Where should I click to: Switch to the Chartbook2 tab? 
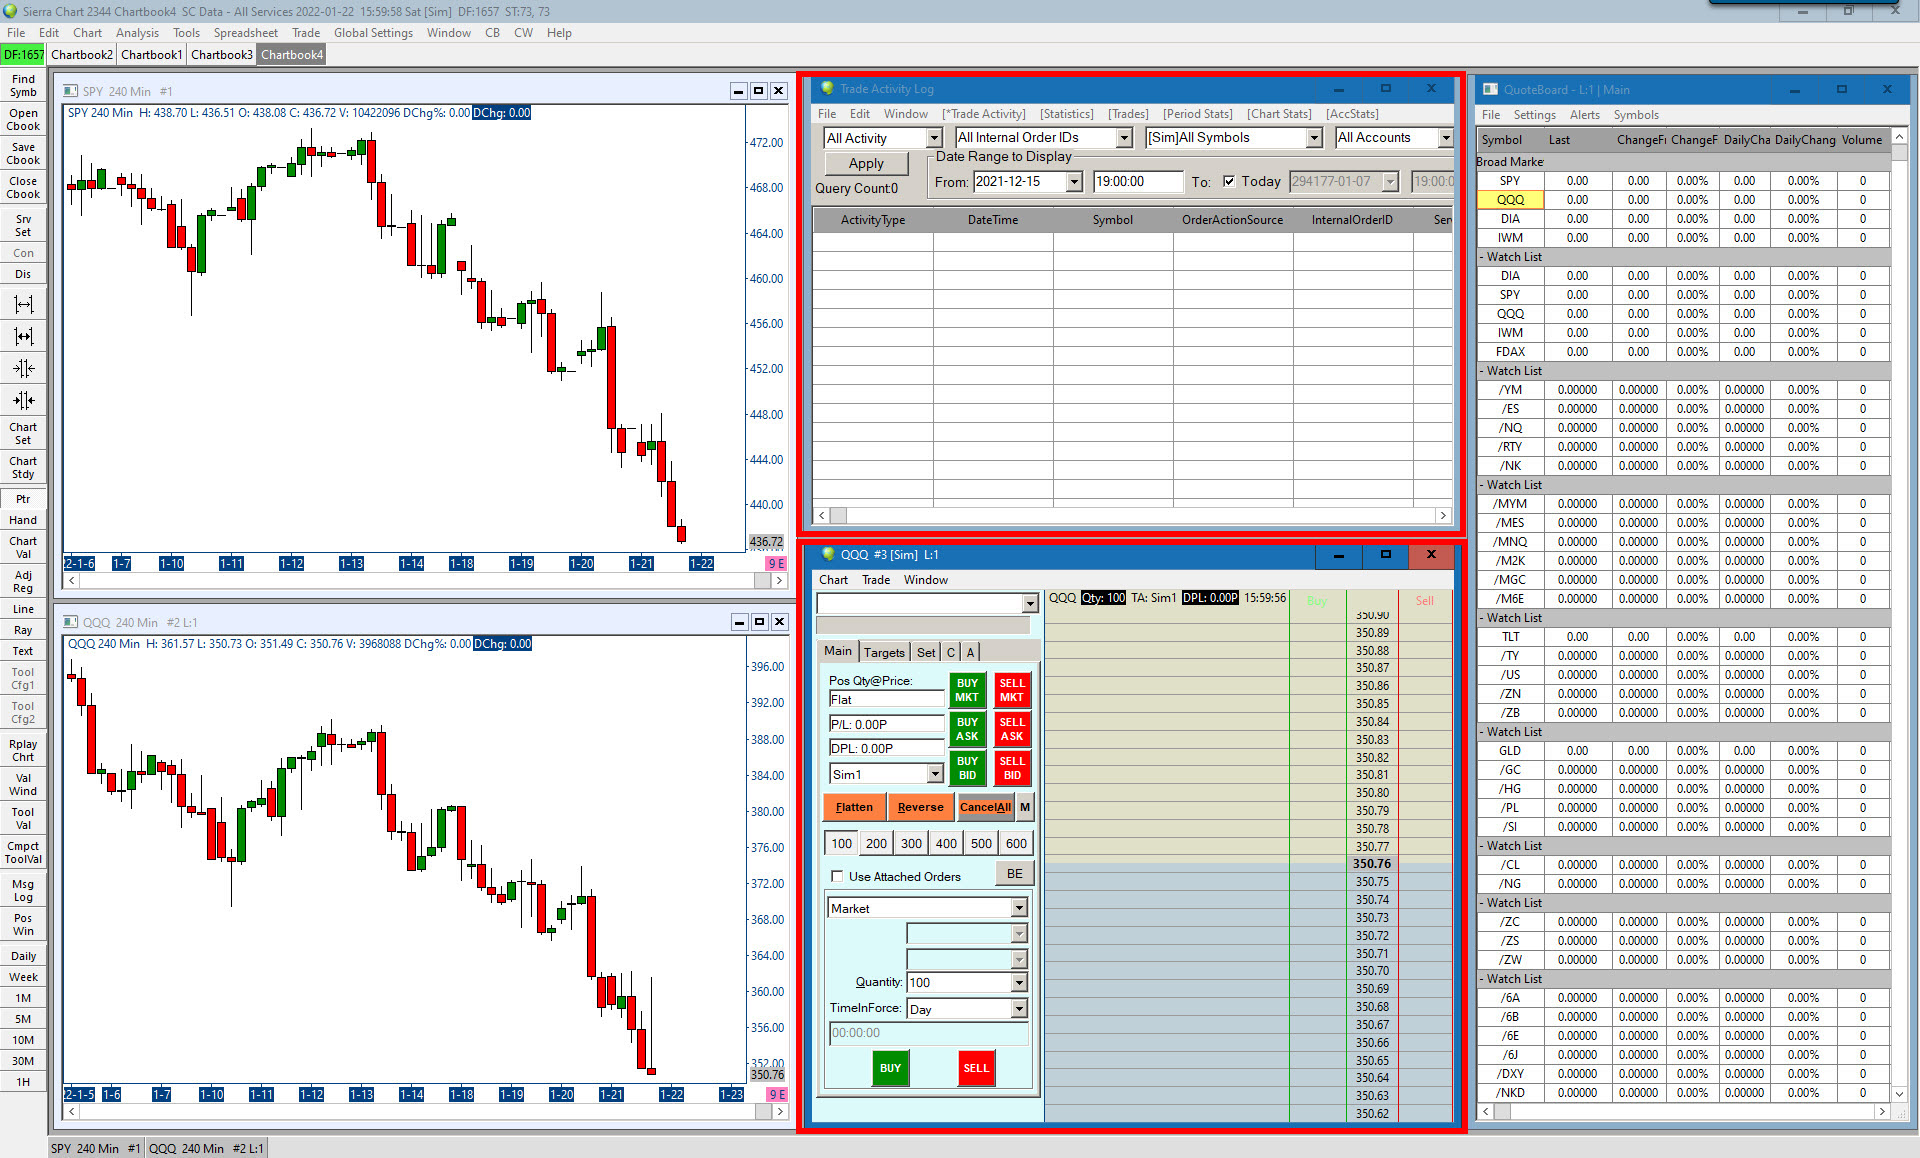[82, 55]
